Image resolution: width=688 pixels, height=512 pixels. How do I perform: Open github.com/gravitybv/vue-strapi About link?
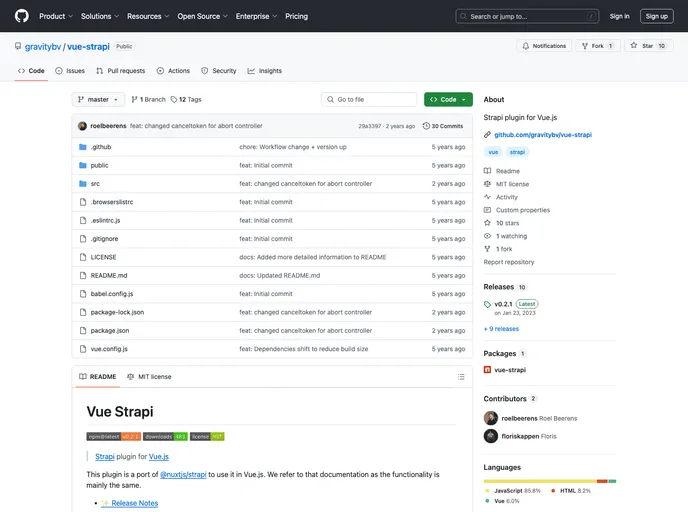[x=543, y=135]
